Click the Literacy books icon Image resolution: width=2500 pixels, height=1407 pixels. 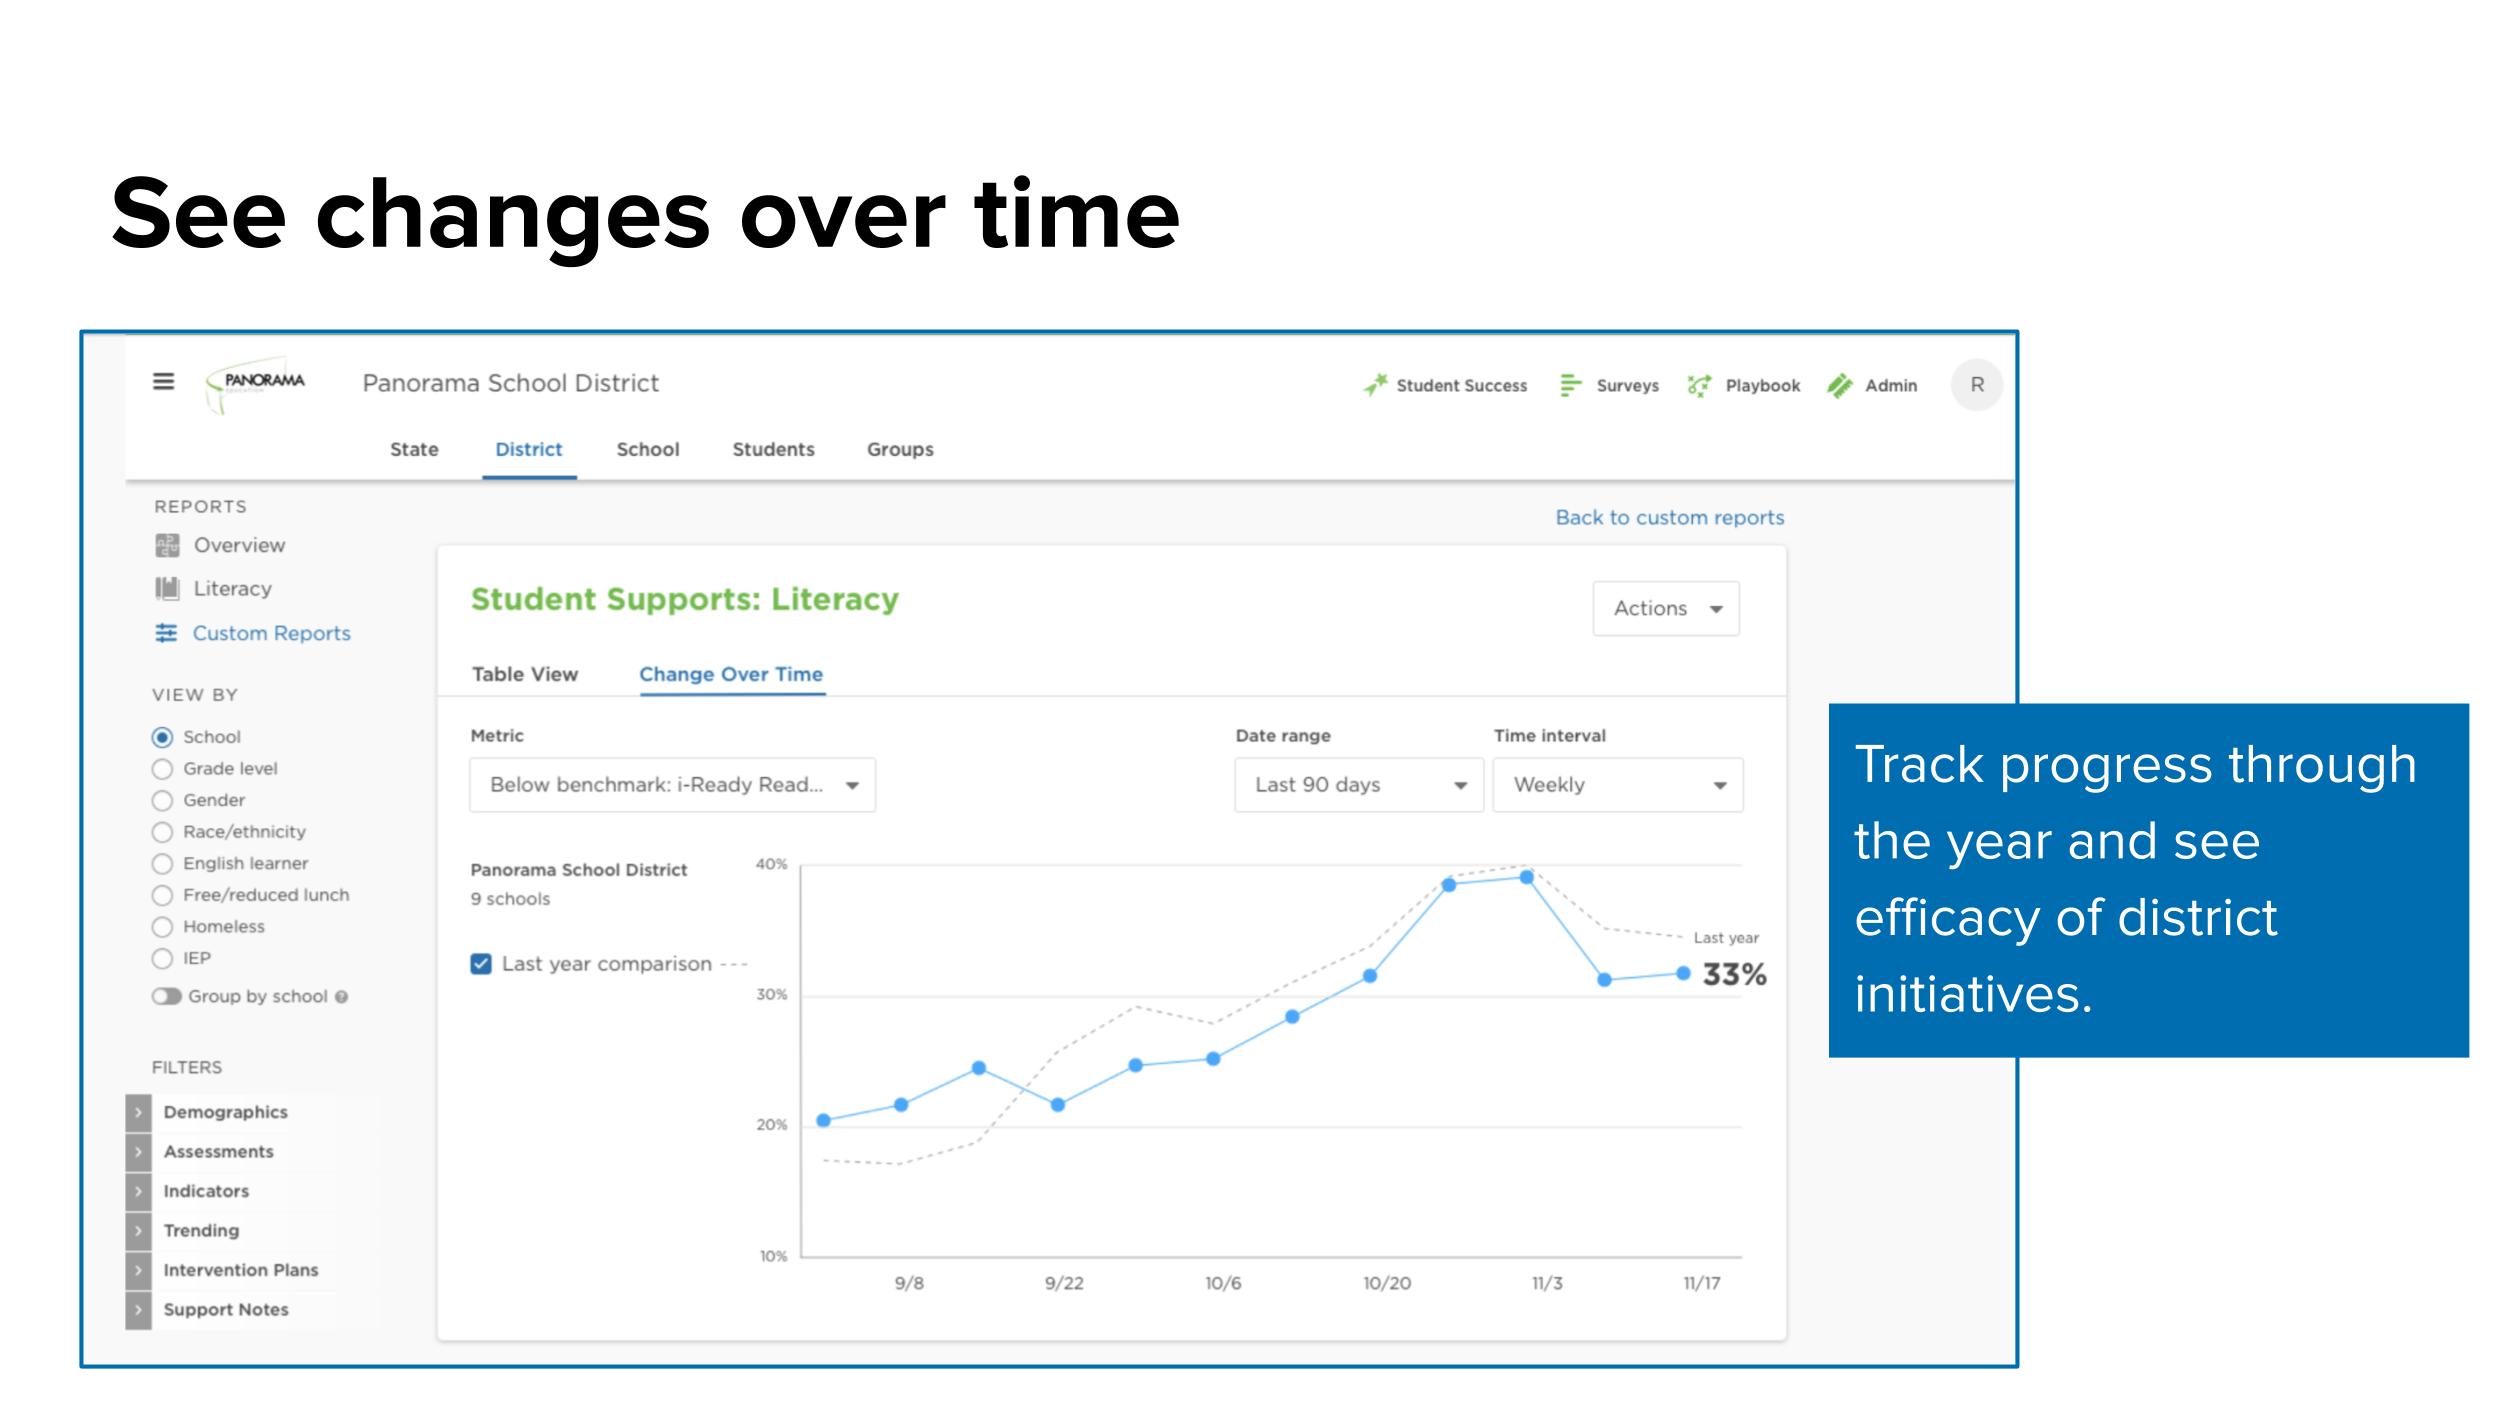click(167, 588)
